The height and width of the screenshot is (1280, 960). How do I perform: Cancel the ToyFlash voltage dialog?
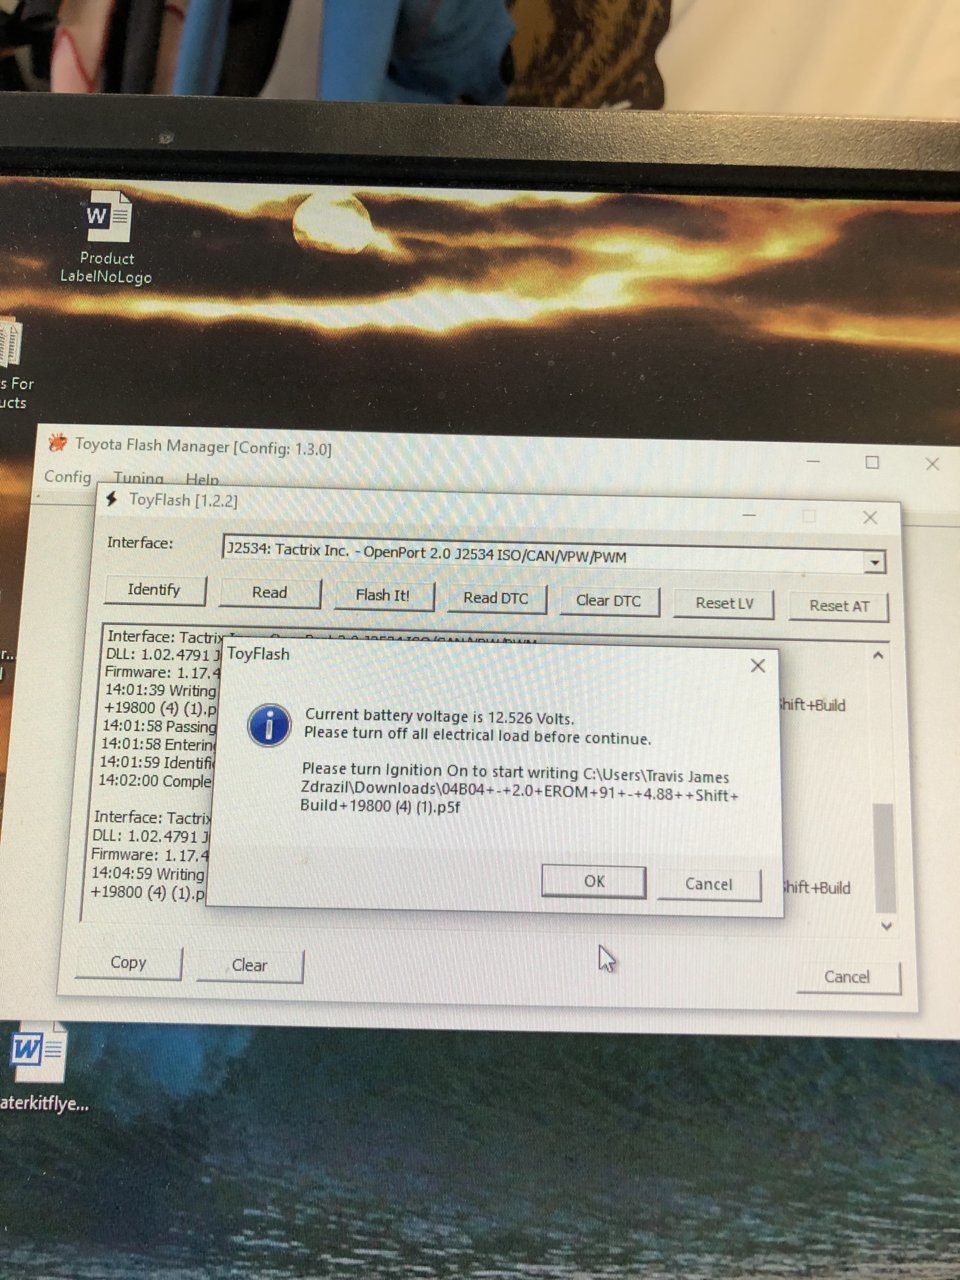(x=709, y=884)
